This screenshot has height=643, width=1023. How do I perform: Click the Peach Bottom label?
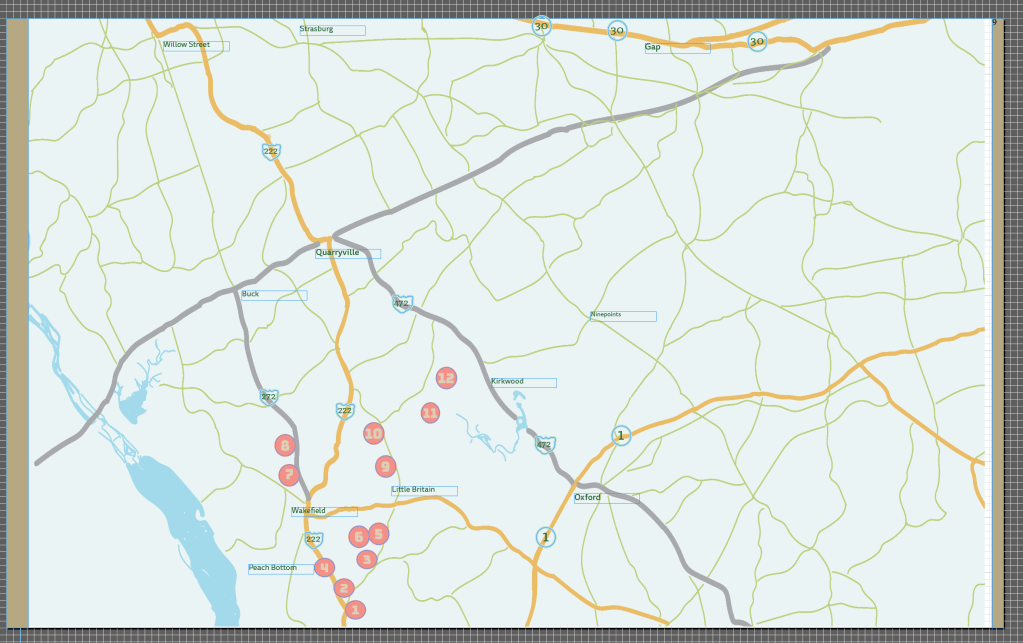[x=273, y=568]
